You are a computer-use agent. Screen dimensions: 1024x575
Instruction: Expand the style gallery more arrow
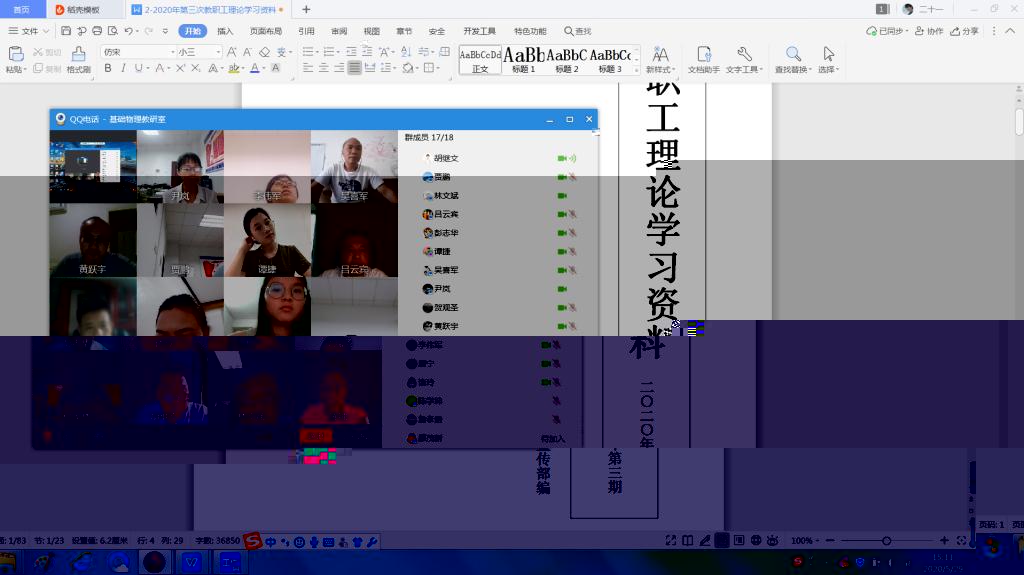(637, 70)
